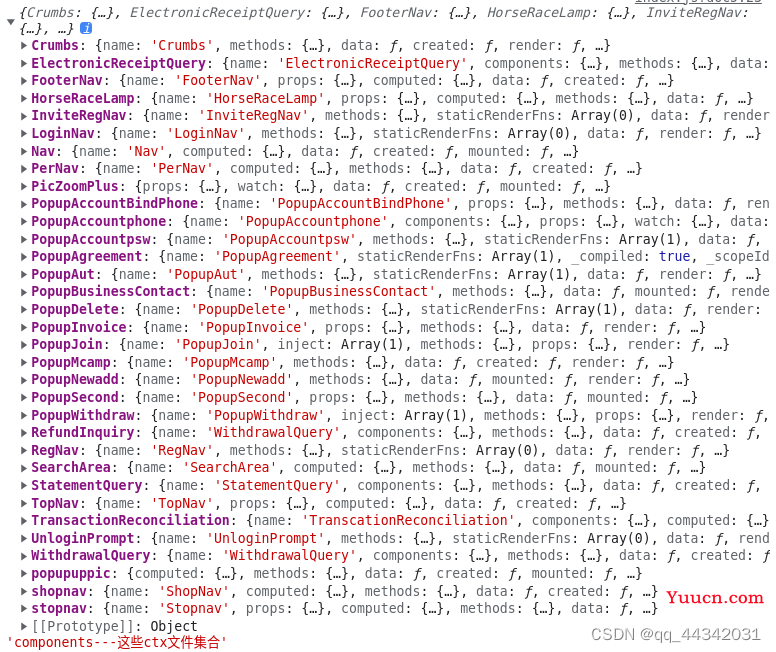776x652 pixels.
Task: Expand the Crumbs entry
Action: (x=24, y=46)
